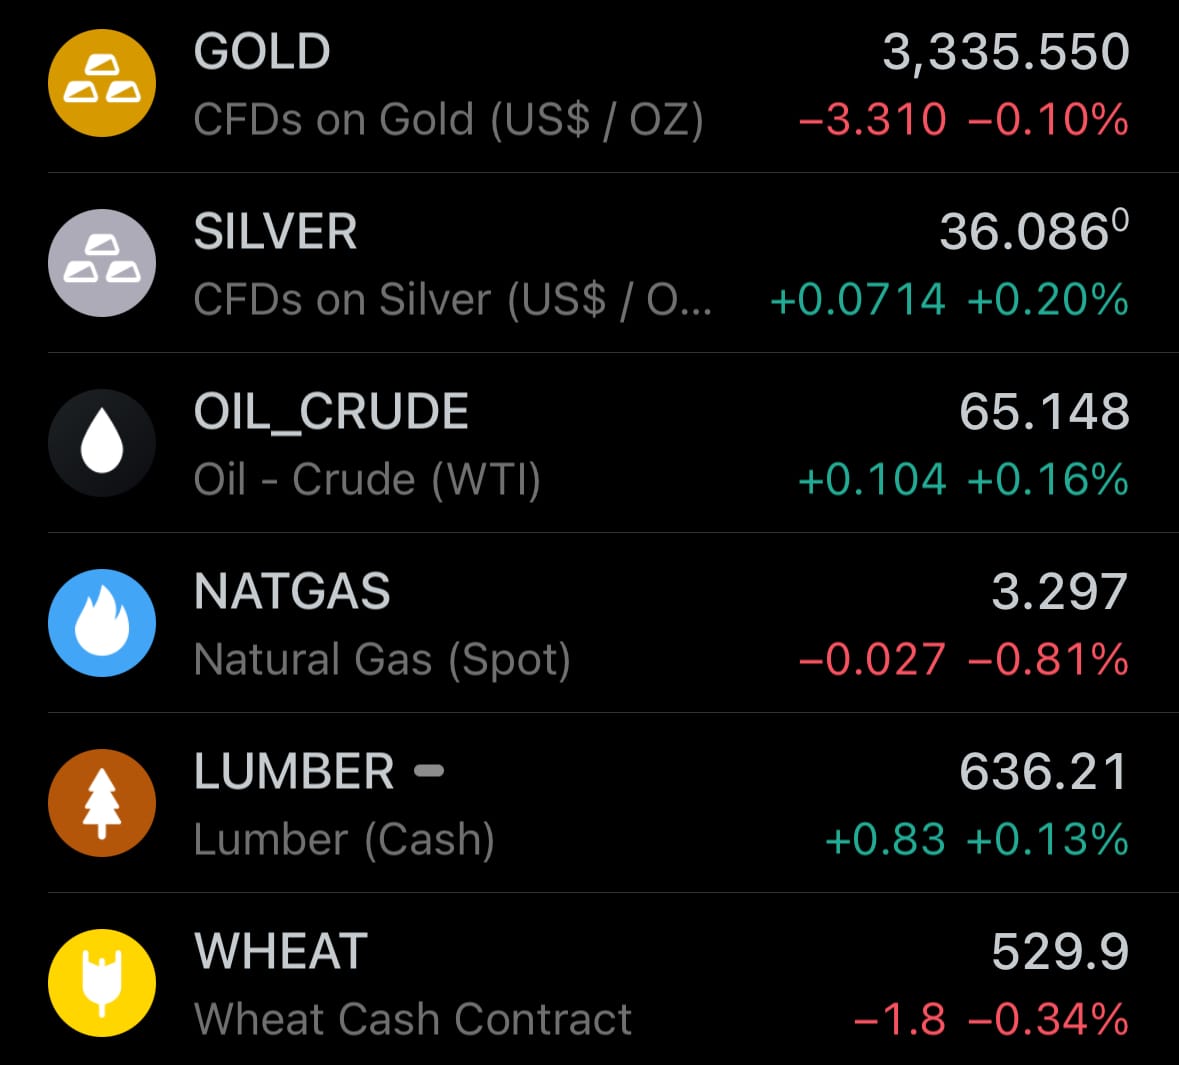Click the natural gas change -0.81%
The height and width of the screenshot is (1065, 1179).
tap(1048, 660)
